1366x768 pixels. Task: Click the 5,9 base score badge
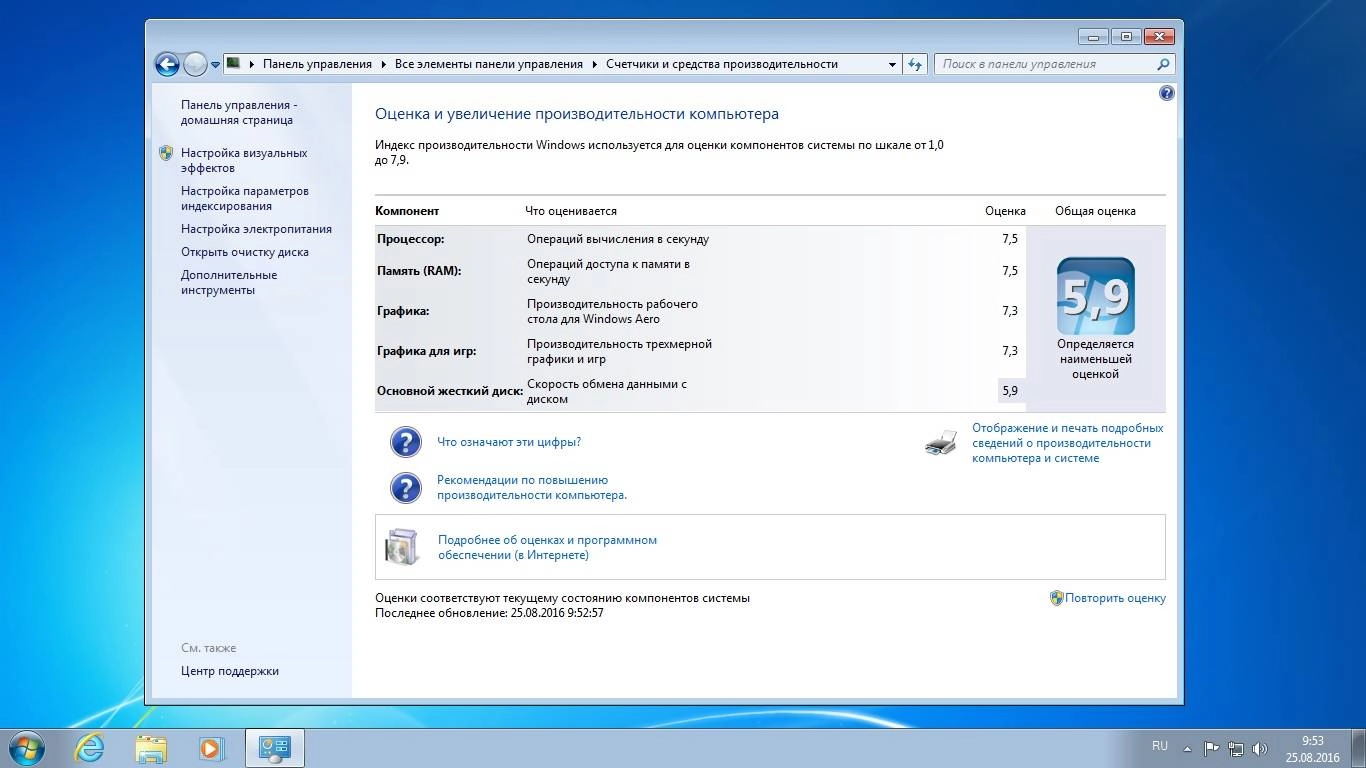1095,296
